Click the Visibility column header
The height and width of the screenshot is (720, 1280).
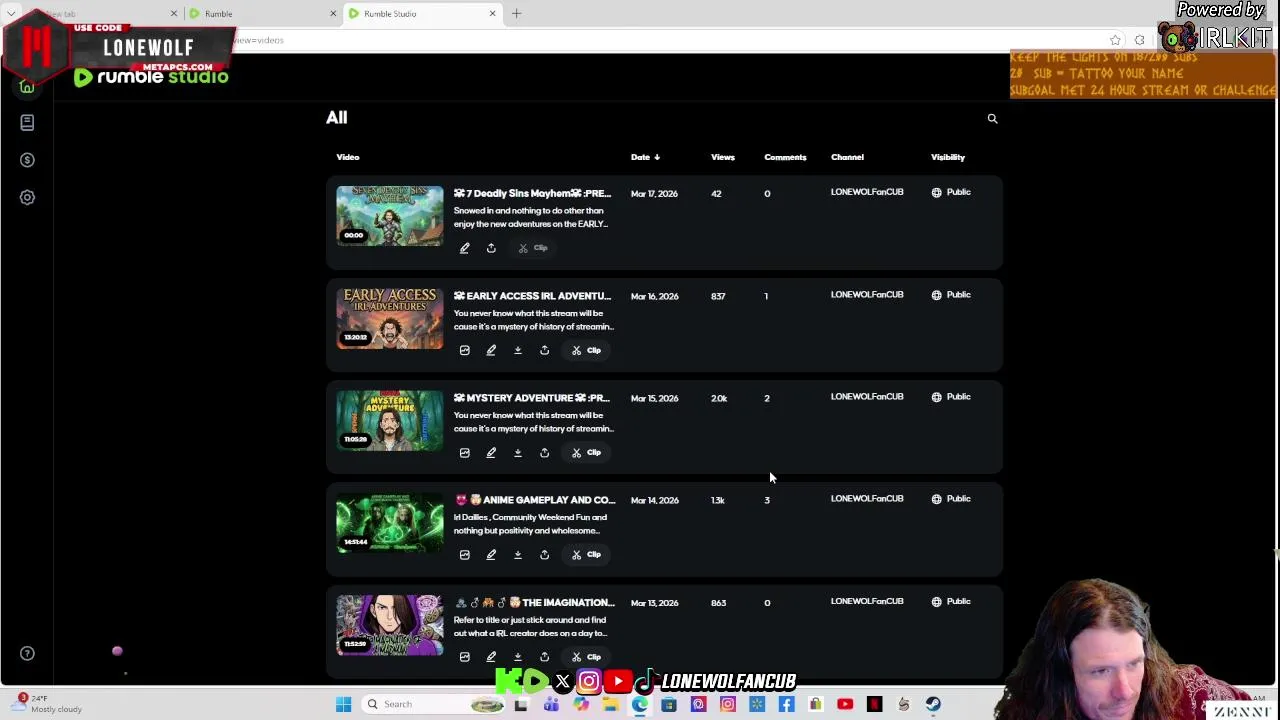948,157
